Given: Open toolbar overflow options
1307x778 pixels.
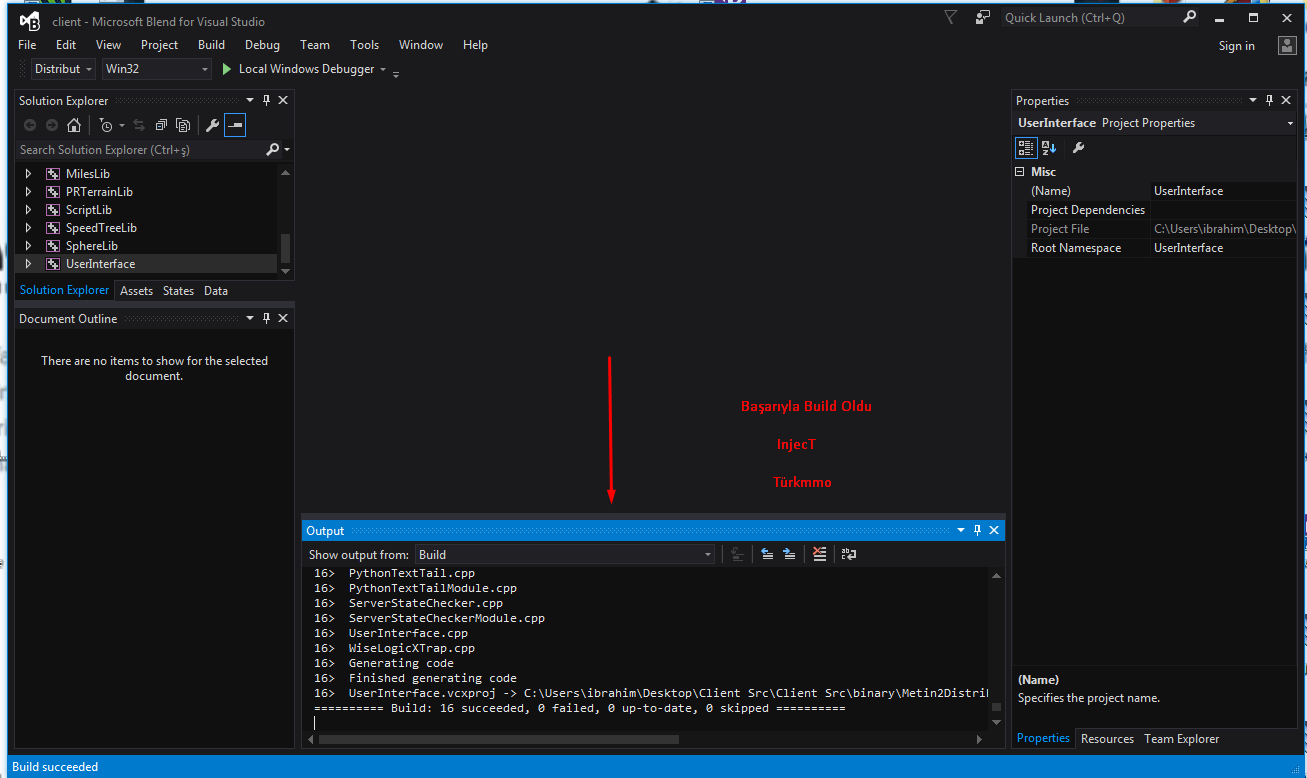Looking at the screenshot, I should pos(396,73).
